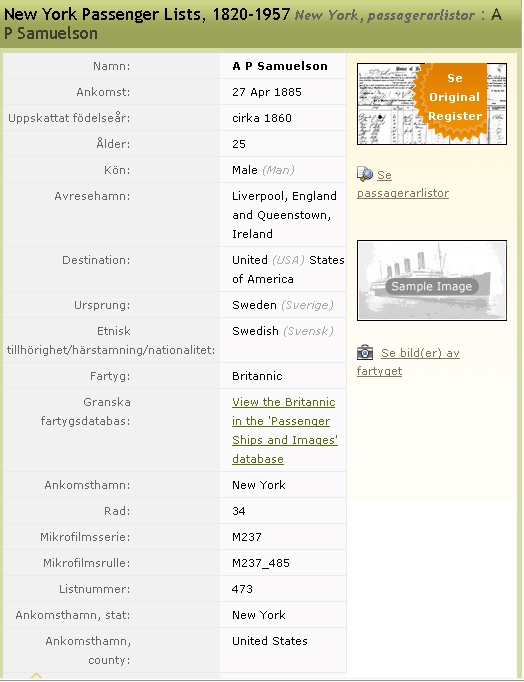Click the Ankomsthamn New York value
The height and width of the screenshot is (682, 524).
click(259, 485)
